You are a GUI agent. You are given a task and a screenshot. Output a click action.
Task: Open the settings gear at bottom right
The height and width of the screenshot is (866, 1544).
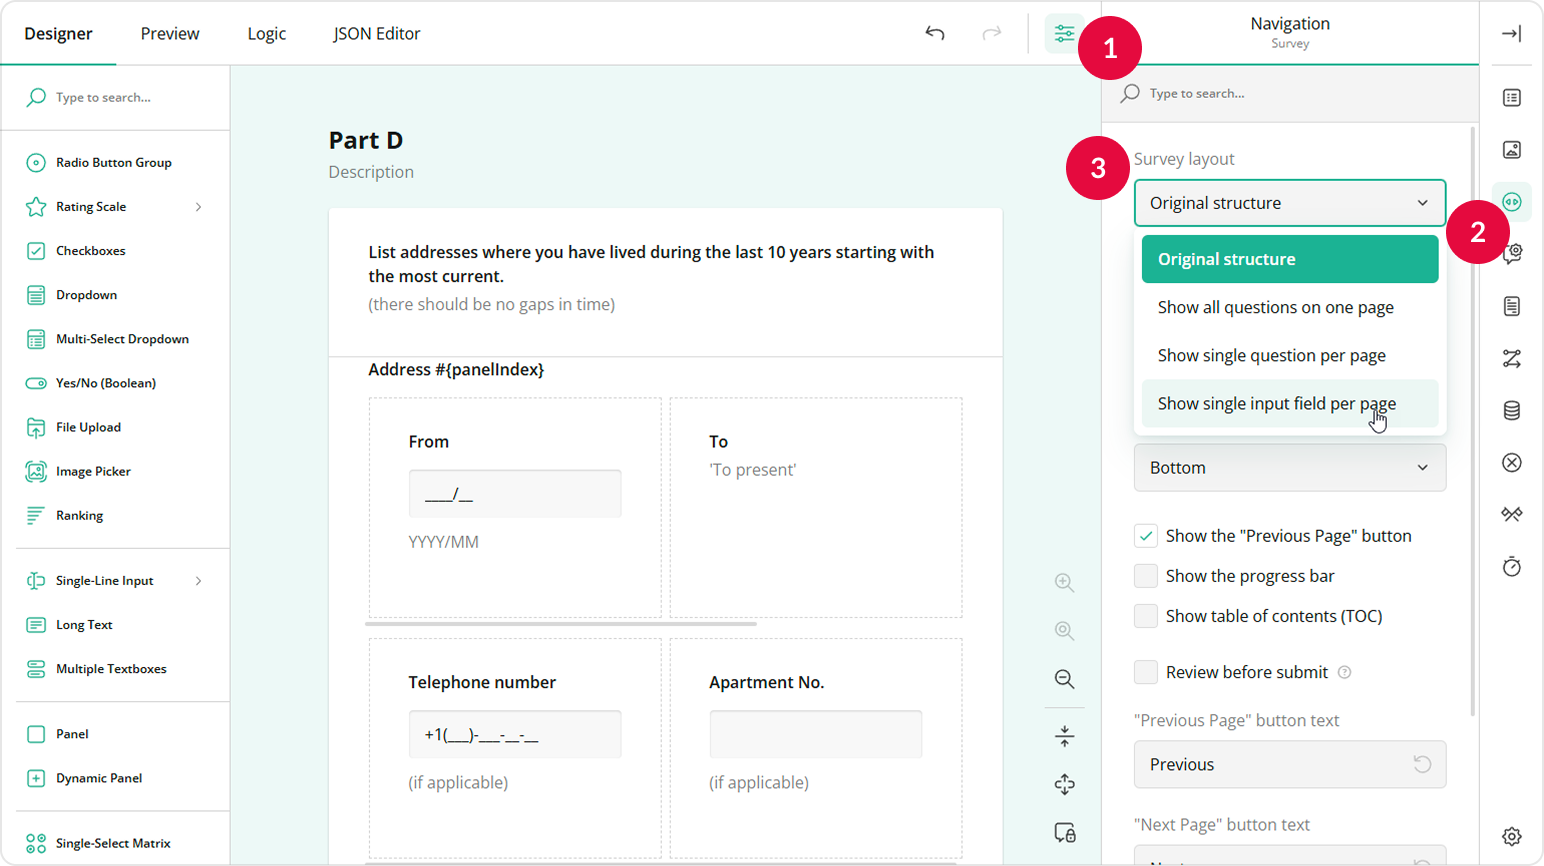[x=1511, y=836]
